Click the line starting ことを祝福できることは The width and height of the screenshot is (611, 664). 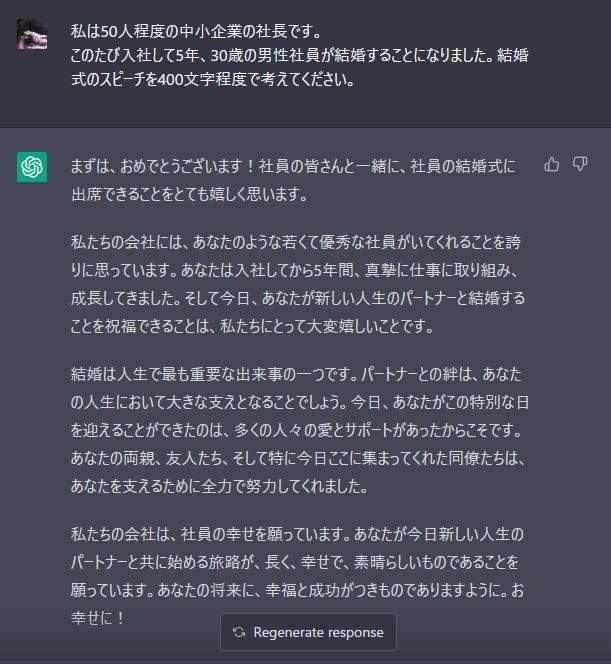click(252, 326)
